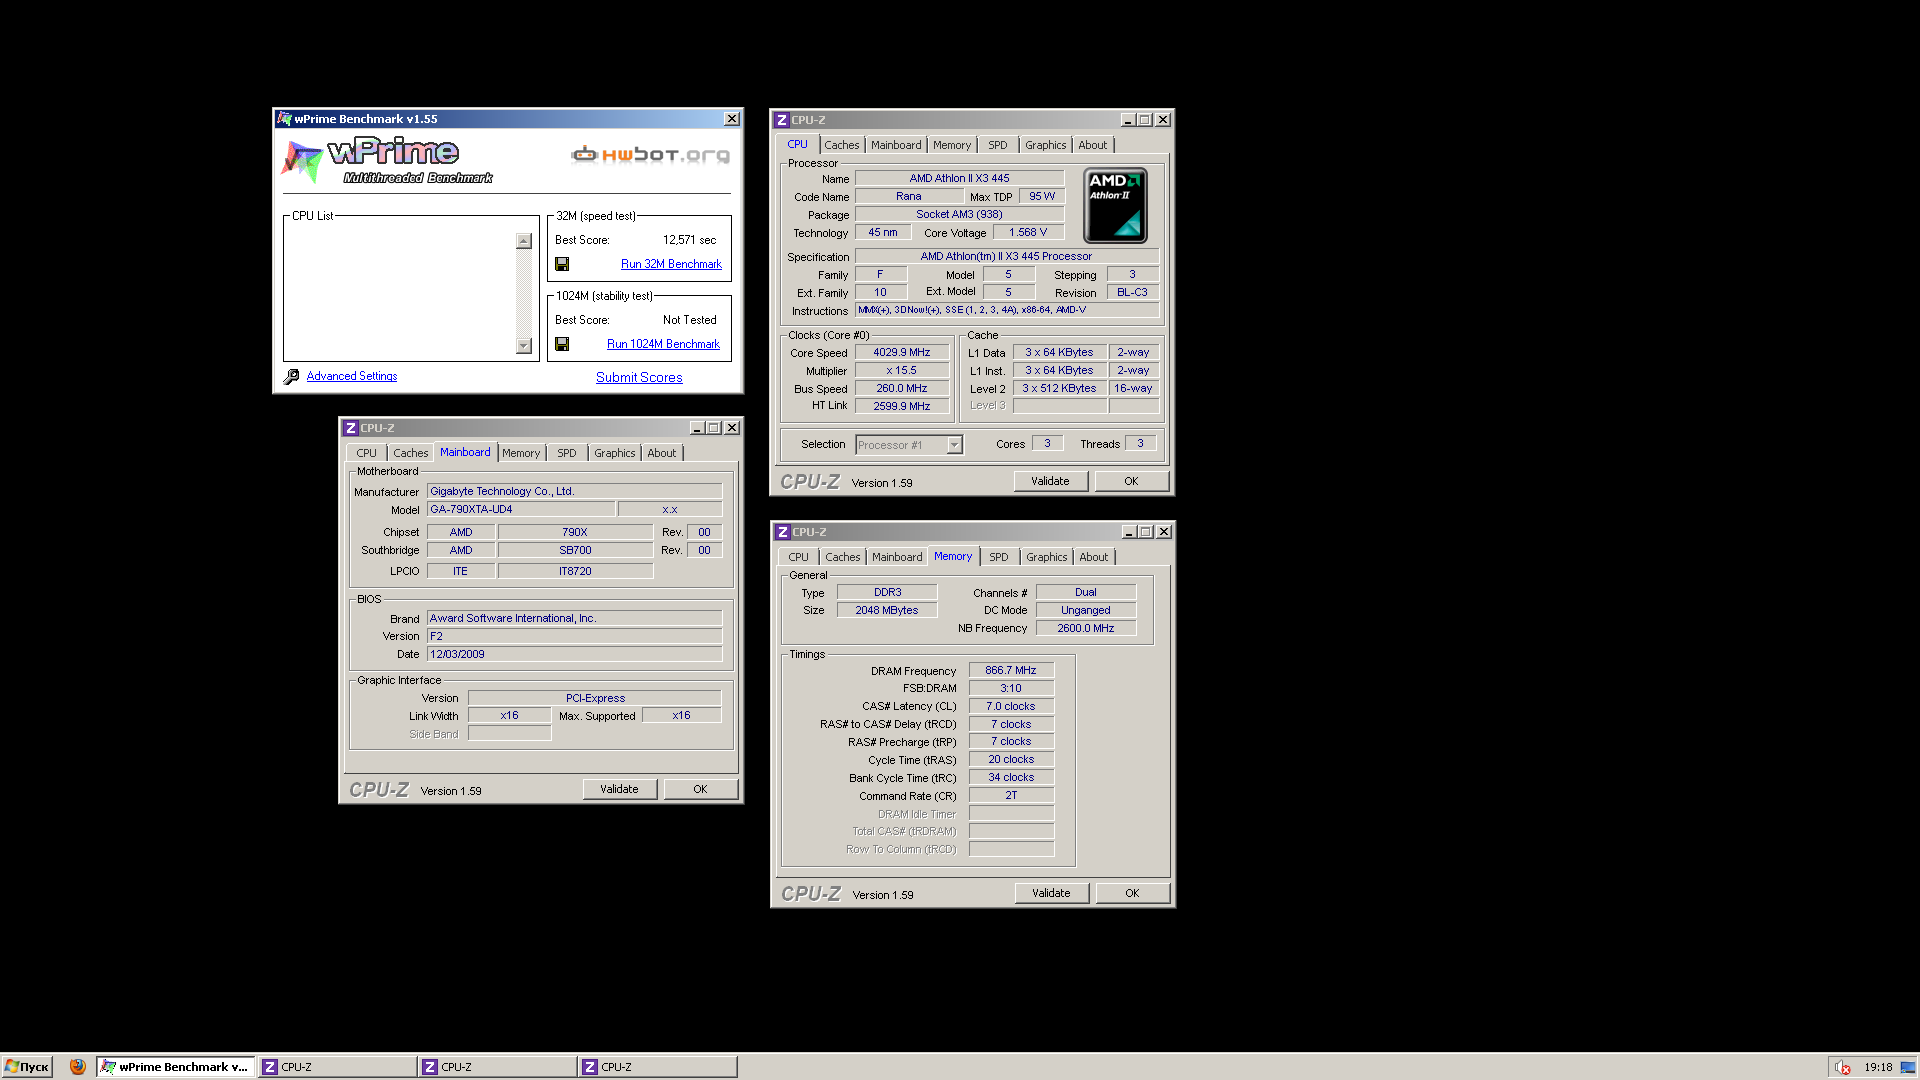The height and width of the screenshot is (1080, 1920).
Task: Click the BIOS date 12/03/2009 field
Action: (575, 655)
